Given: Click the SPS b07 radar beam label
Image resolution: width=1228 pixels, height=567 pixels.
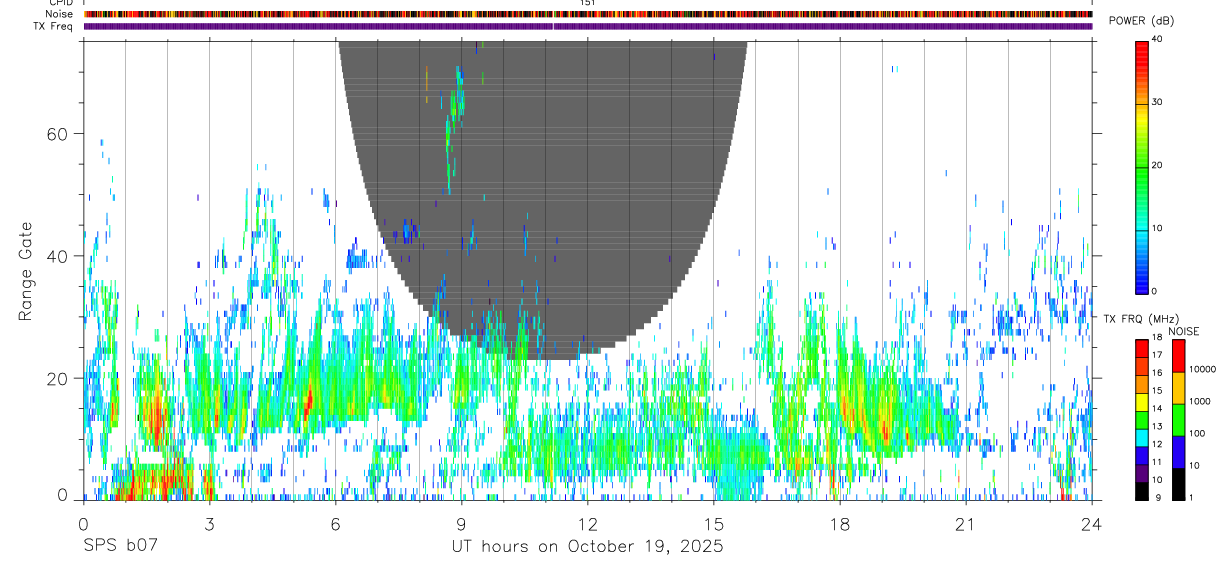Looking at the screenshot, I should click(x=120, y=547).
